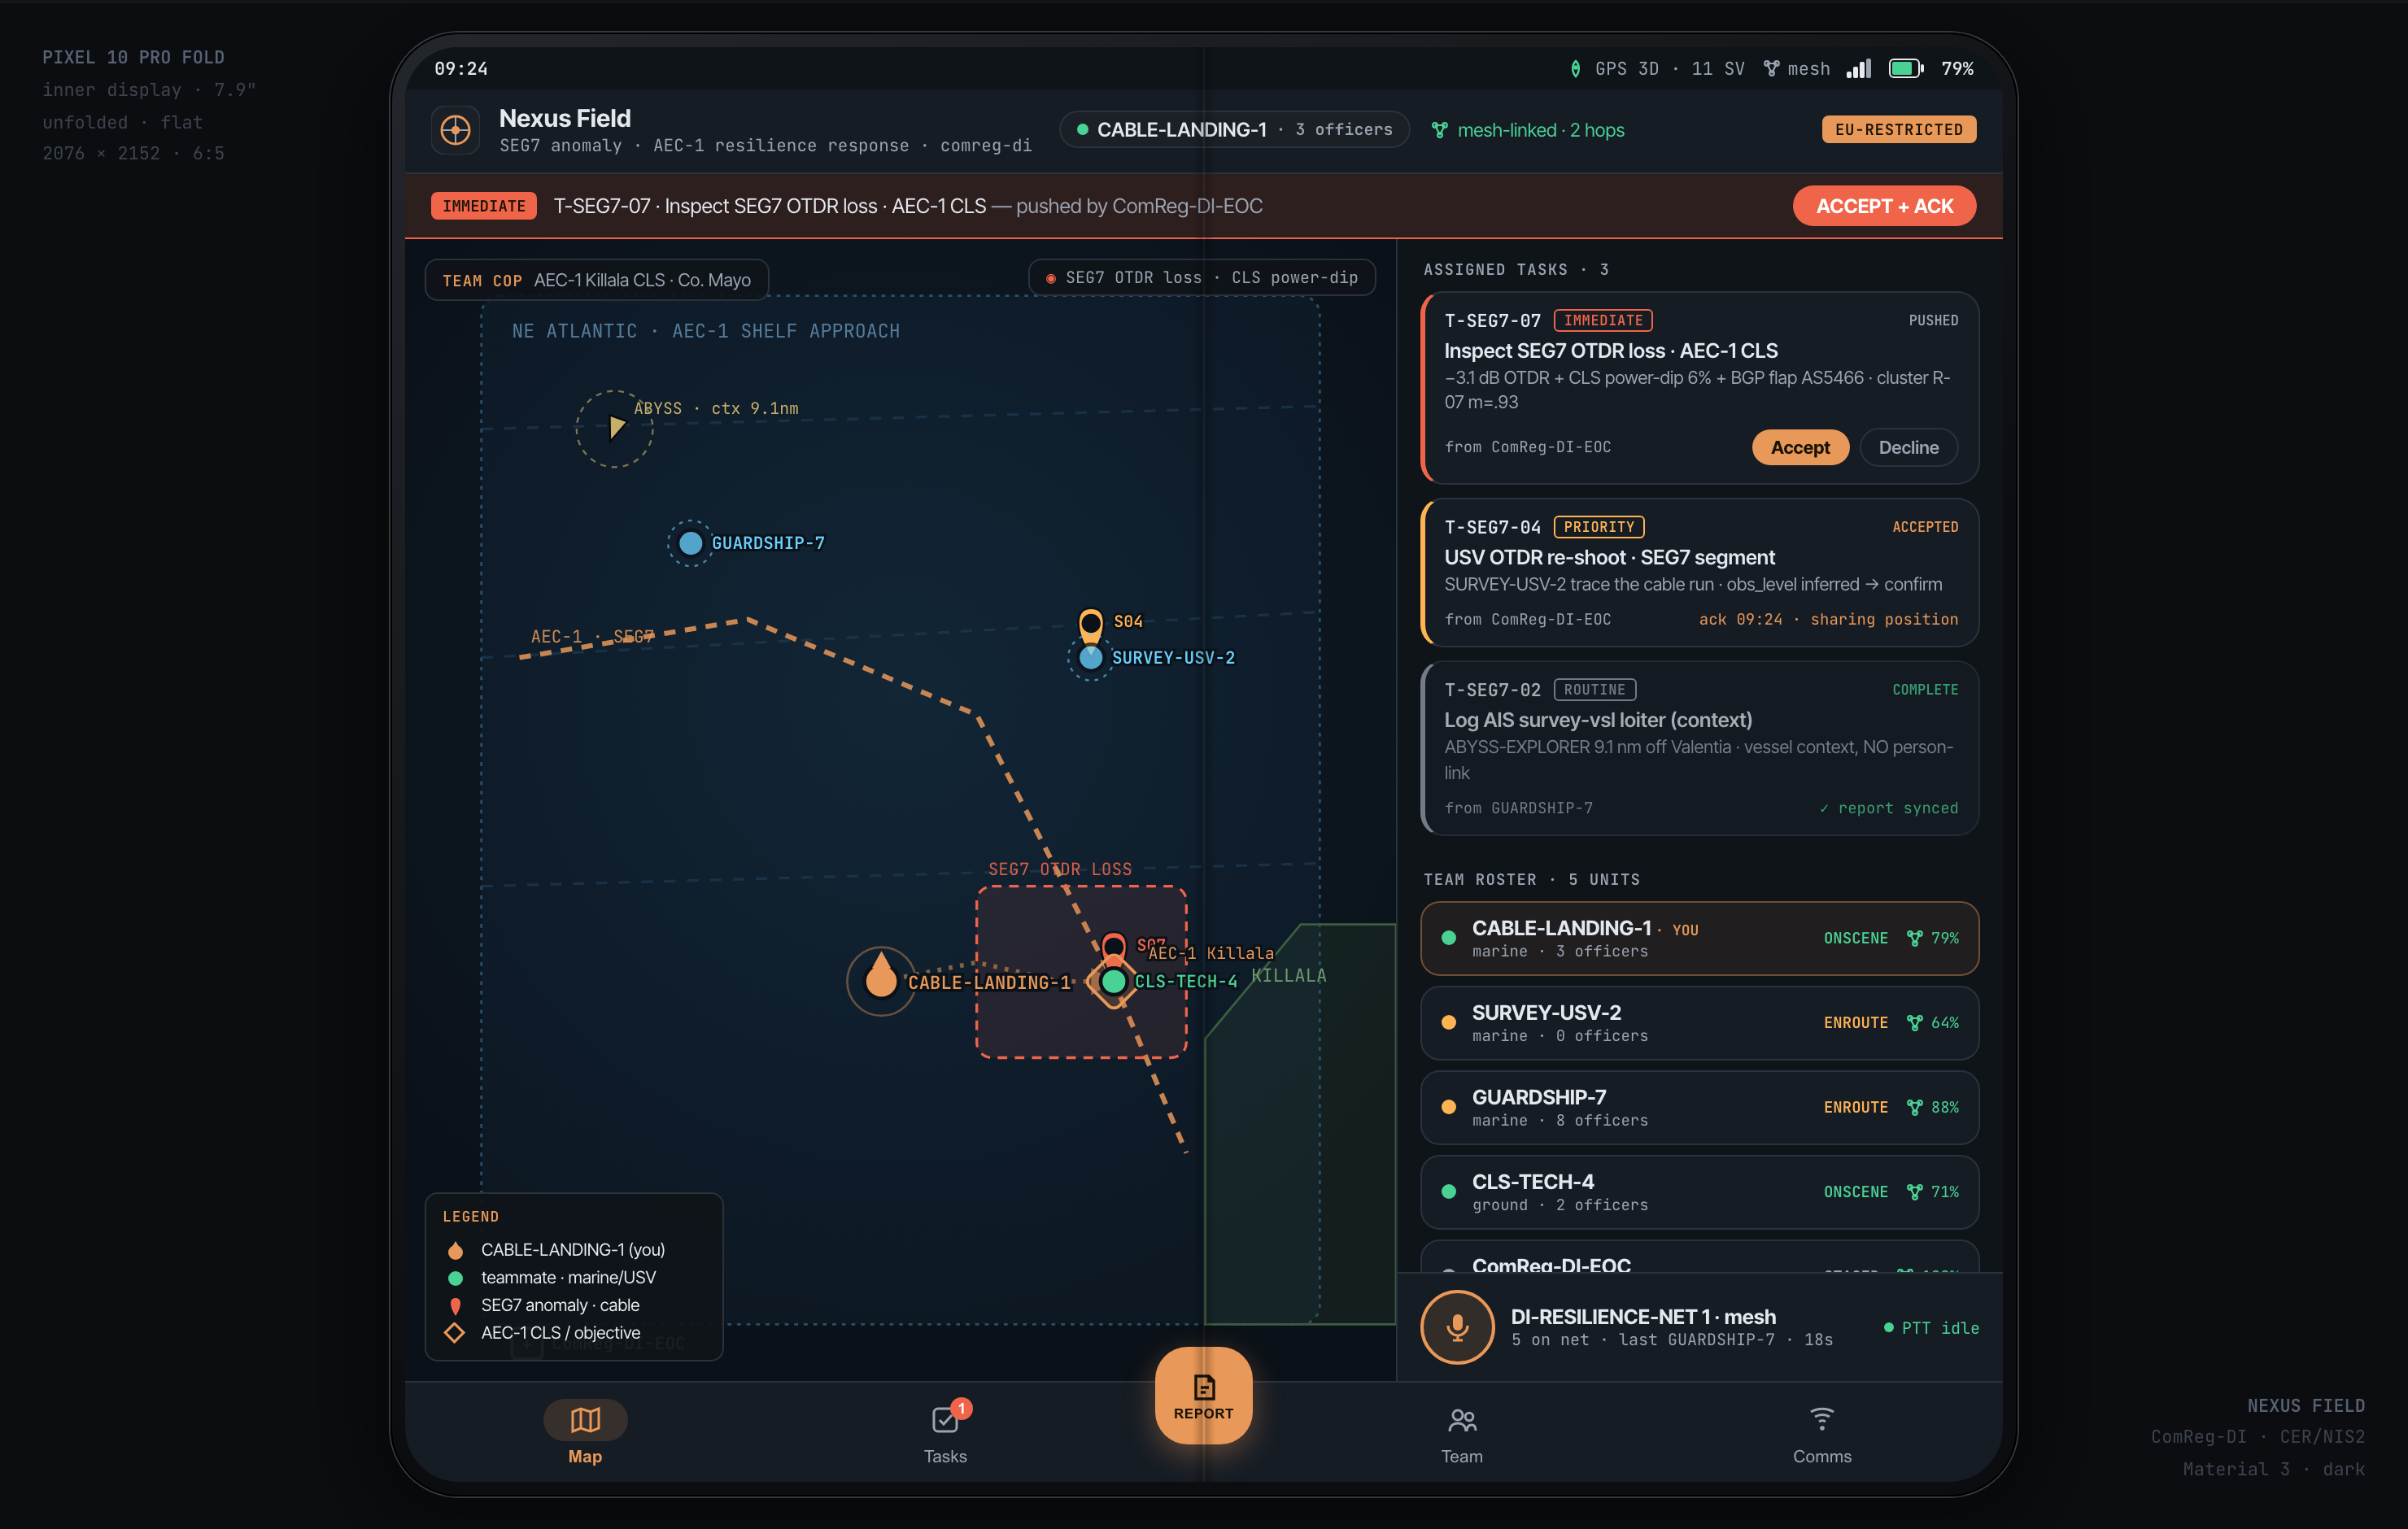Screen dimensions: 2408x1529
Task: Tap the TEAM COP location chip
Action: click(596, 280)
